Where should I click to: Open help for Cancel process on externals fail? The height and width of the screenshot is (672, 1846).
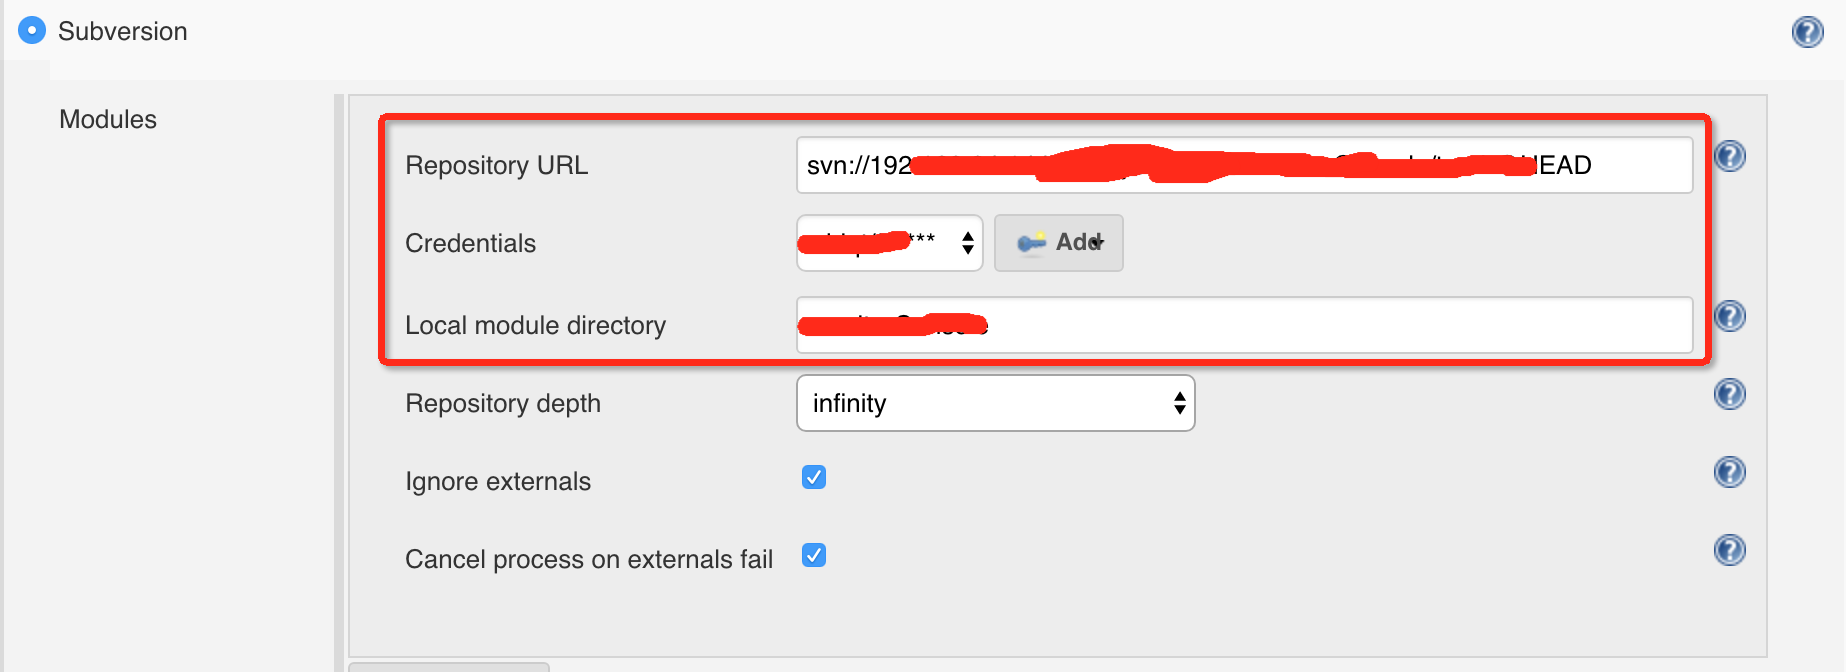click(1730, 550)
